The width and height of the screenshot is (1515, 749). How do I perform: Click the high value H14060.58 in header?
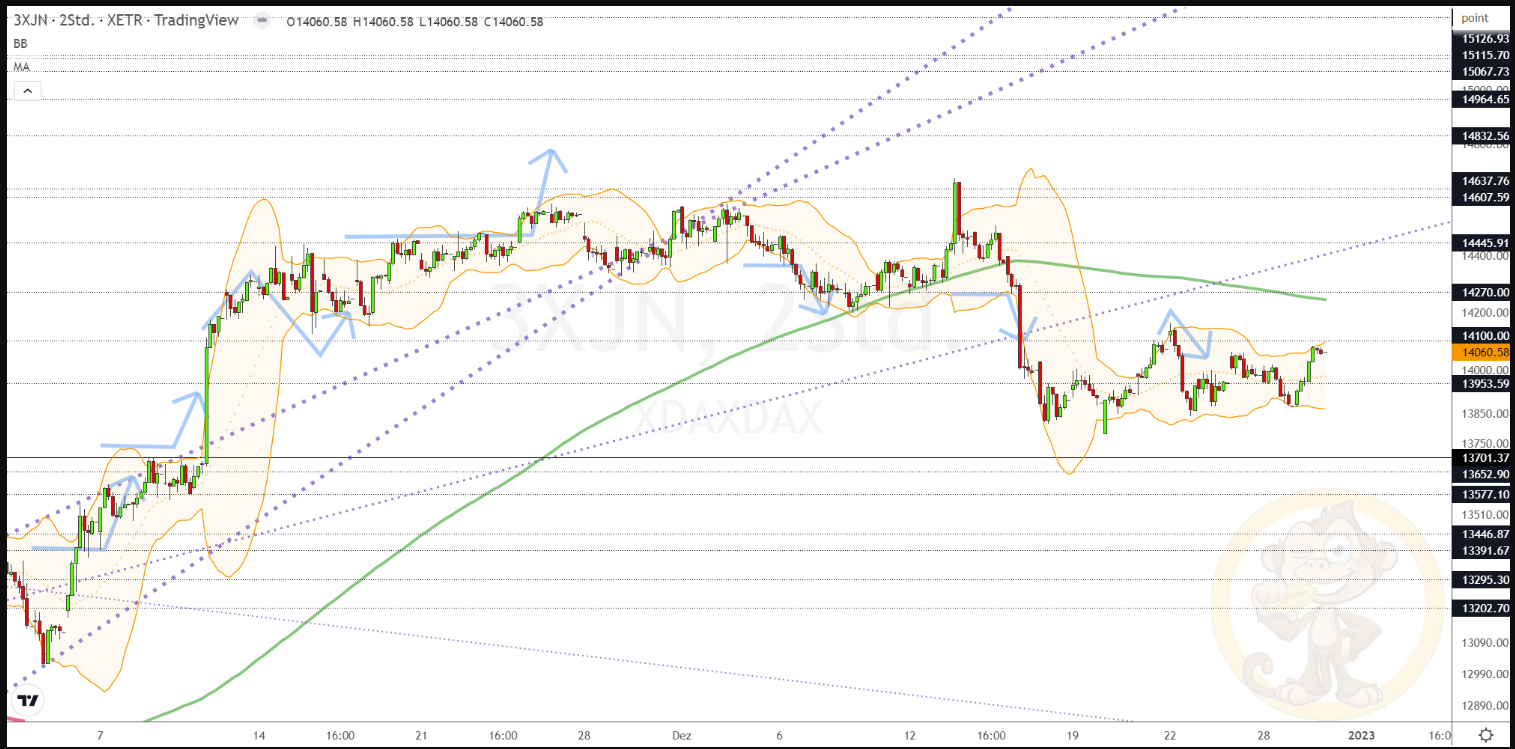[x=383, y=22]
